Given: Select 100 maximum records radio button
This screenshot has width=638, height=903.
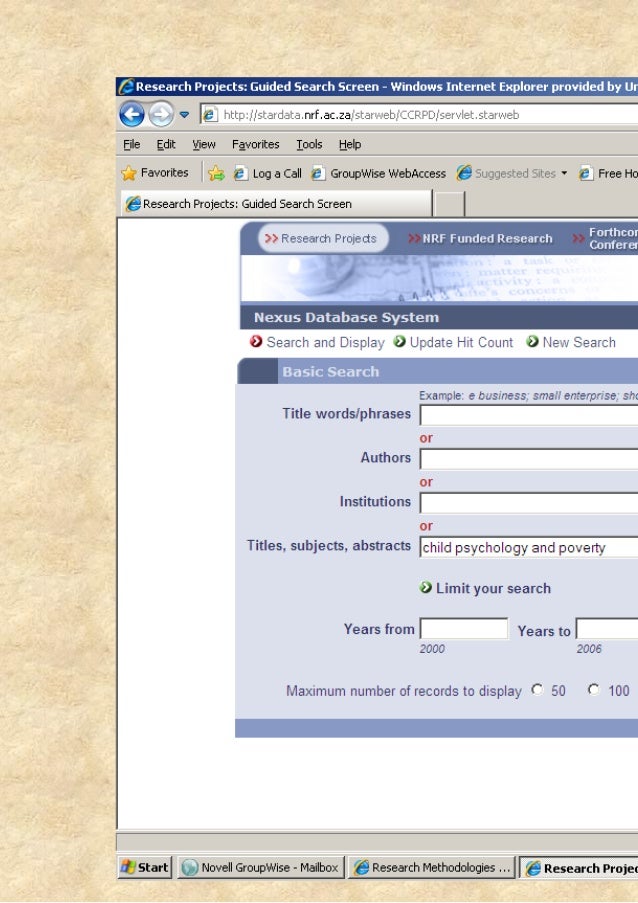Looking at the screenshot, I should click(x=594, y=689).
